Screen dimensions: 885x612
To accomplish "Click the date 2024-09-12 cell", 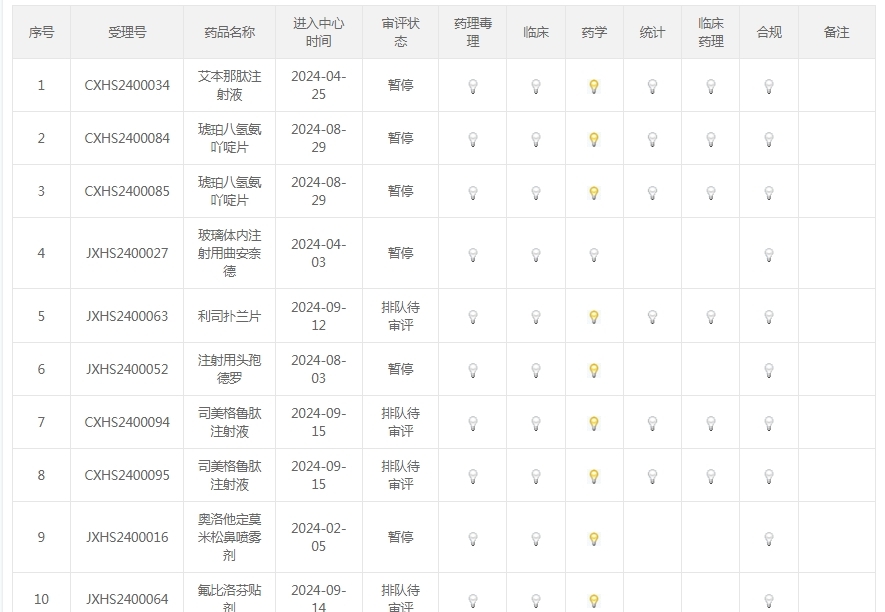I will [x=318, y=316].
